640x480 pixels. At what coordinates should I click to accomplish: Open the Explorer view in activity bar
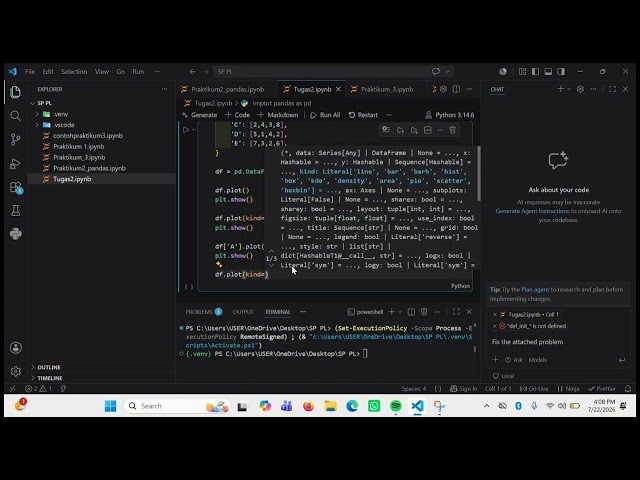click(16, 92)
